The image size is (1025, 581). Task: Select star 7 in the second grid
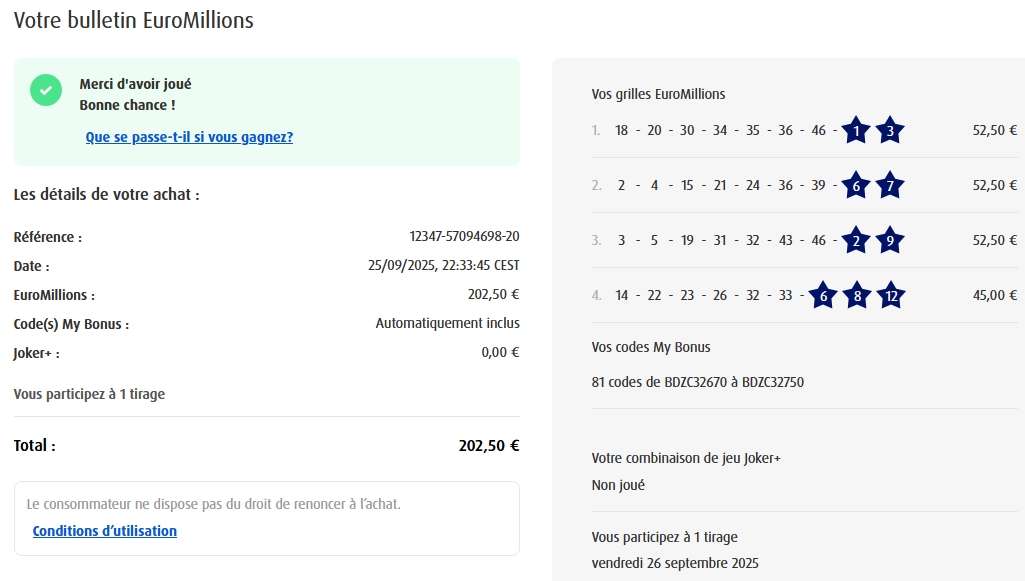(890, 185)
